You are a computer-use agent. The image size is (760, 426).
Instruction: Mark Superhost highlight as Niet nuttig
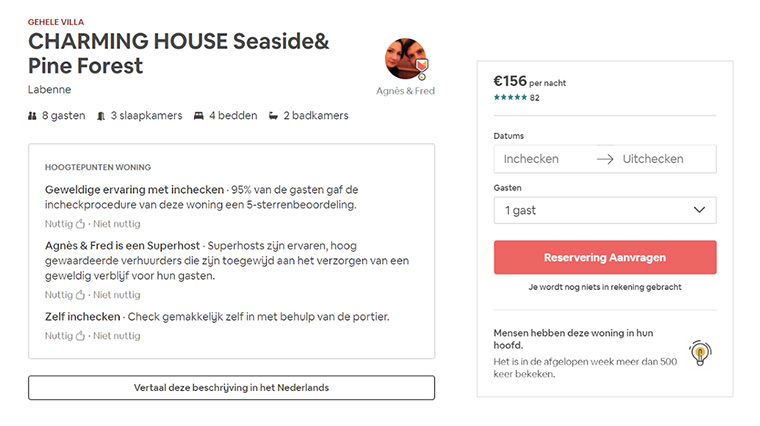117,295
